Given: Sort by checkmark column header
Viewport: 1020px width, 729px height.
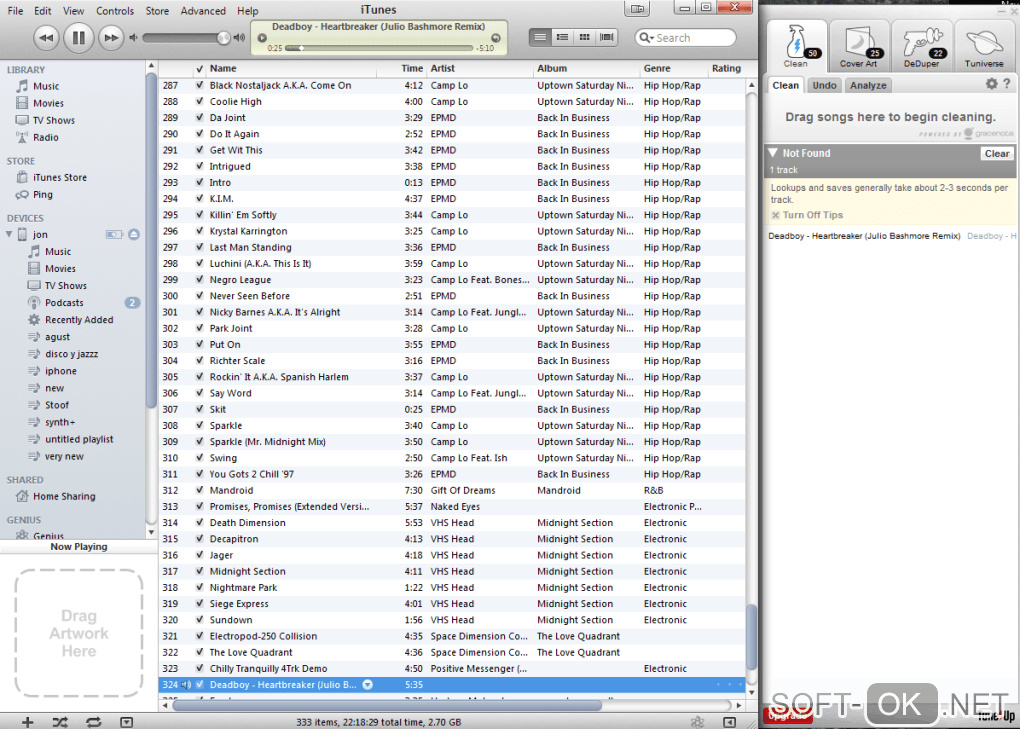Looking at the screenshot, I should pyautogui.click(x=200, y=68).
